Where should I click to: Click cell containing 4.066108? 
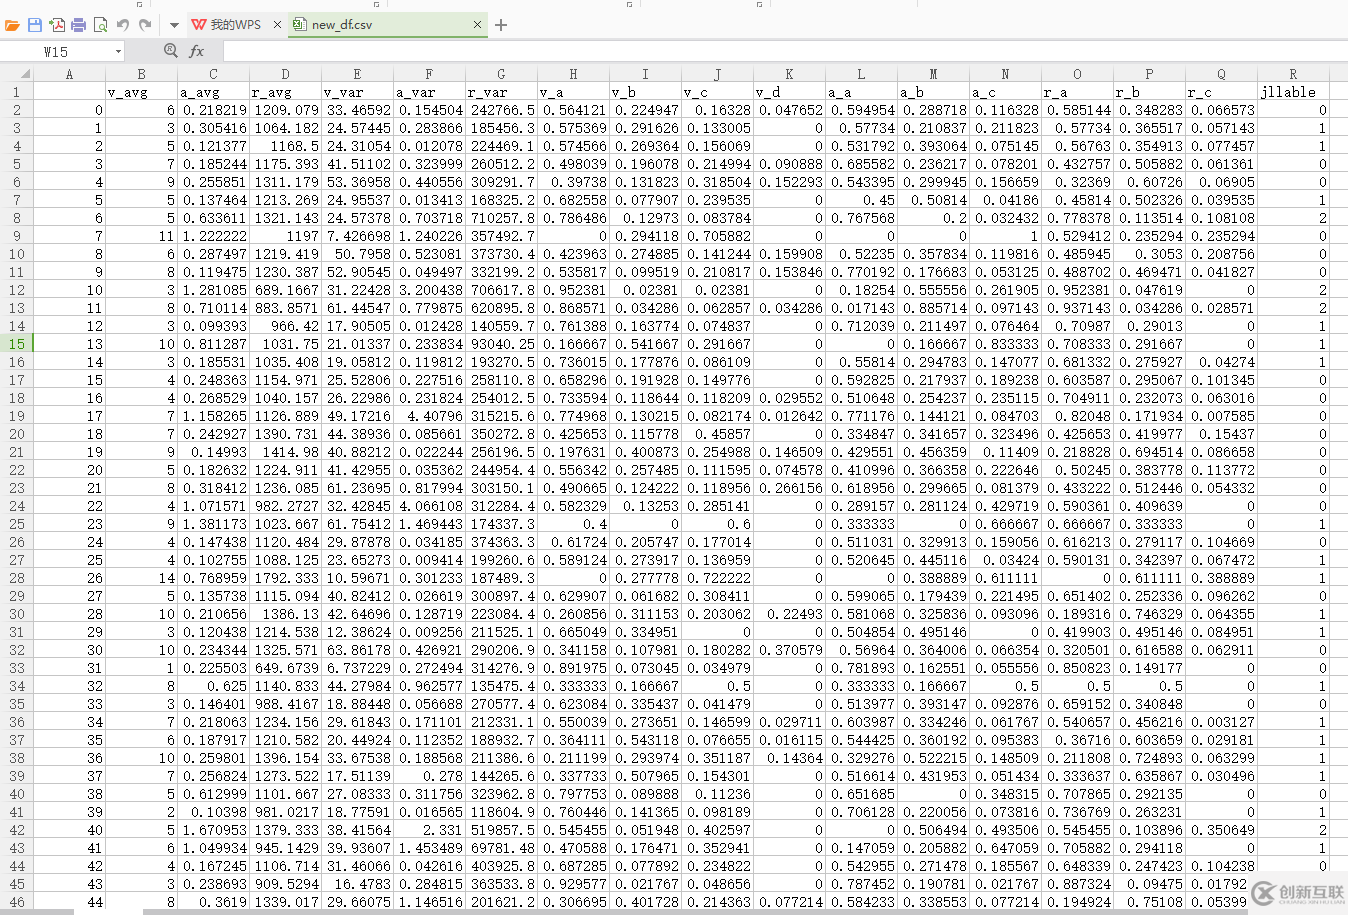tap(429, 506)
